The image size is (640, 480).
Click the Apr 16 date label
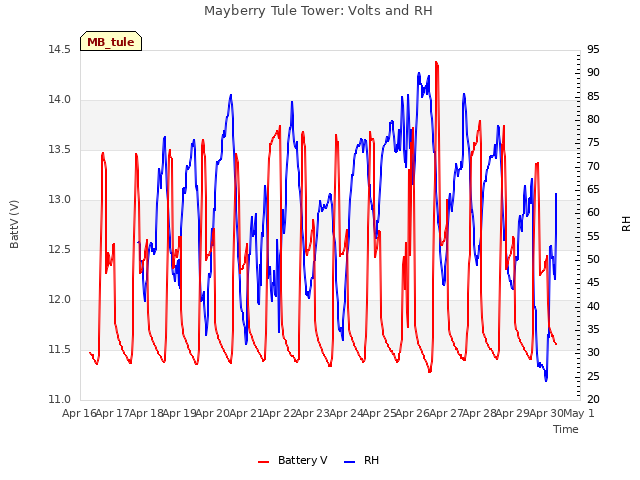pos(79,414)
